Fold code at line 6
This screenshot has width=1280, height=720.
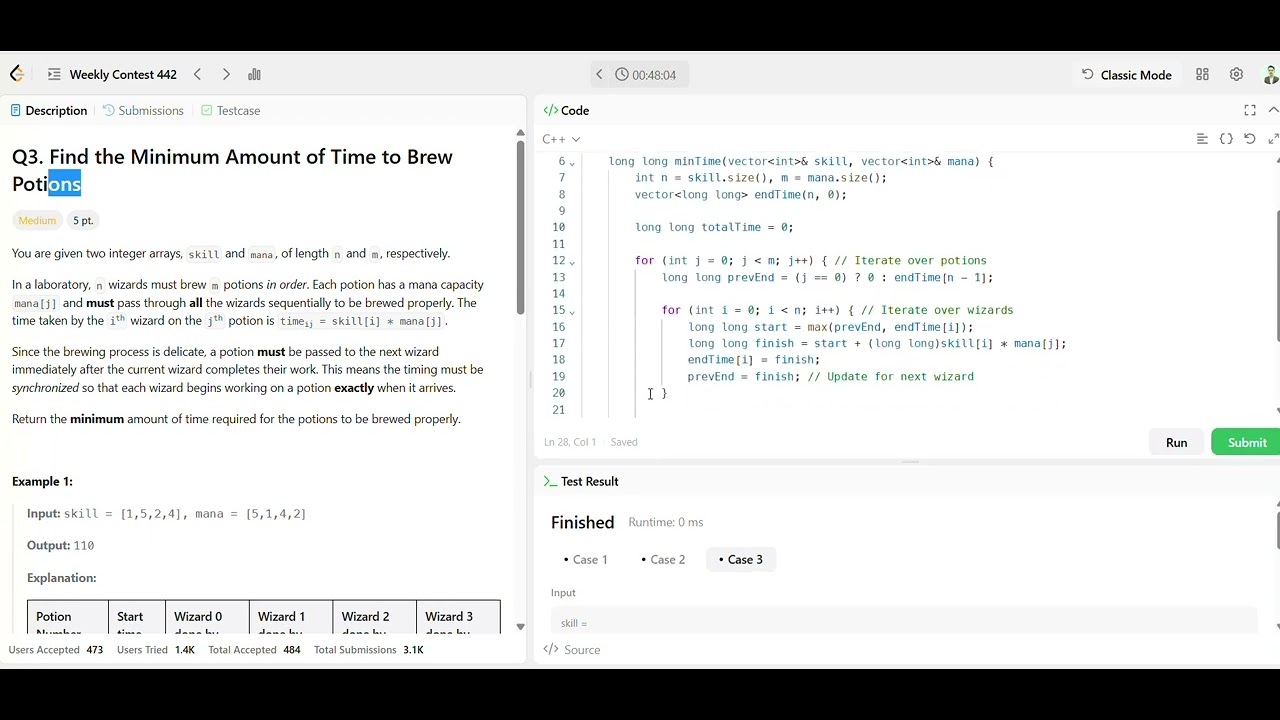572,162
